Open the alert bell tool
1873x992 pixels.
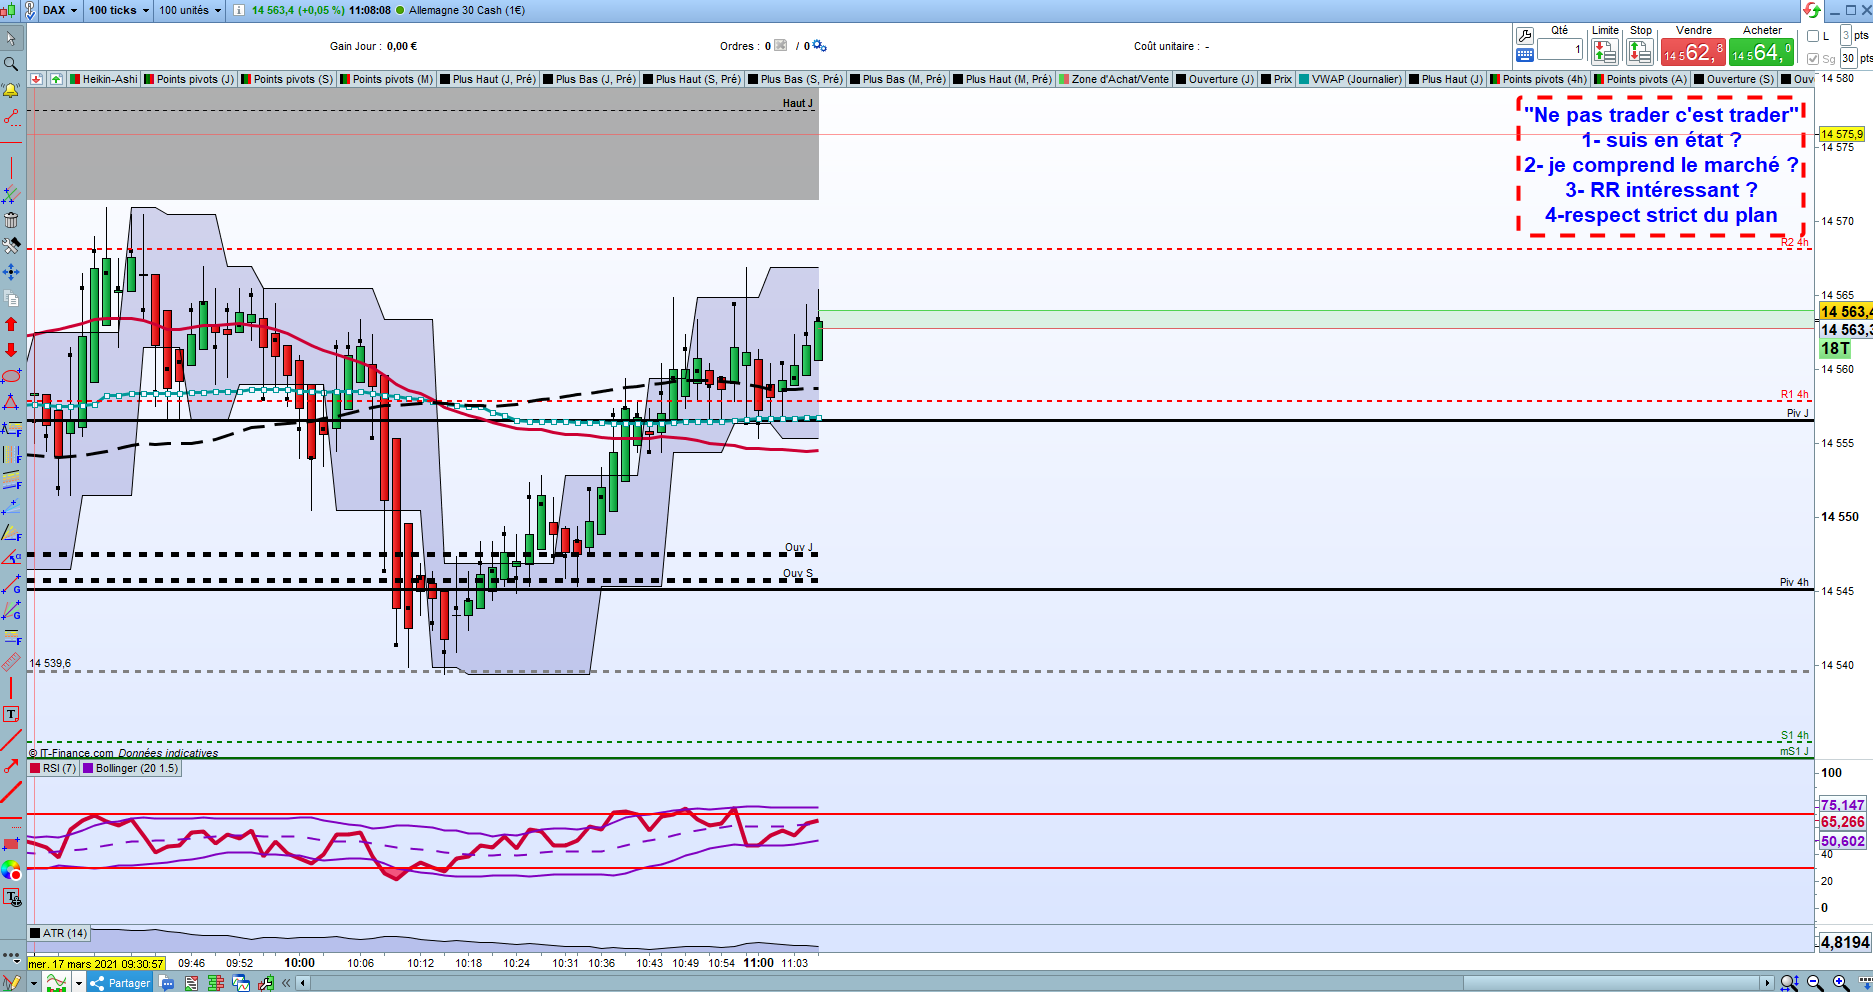tap(11, 91)
